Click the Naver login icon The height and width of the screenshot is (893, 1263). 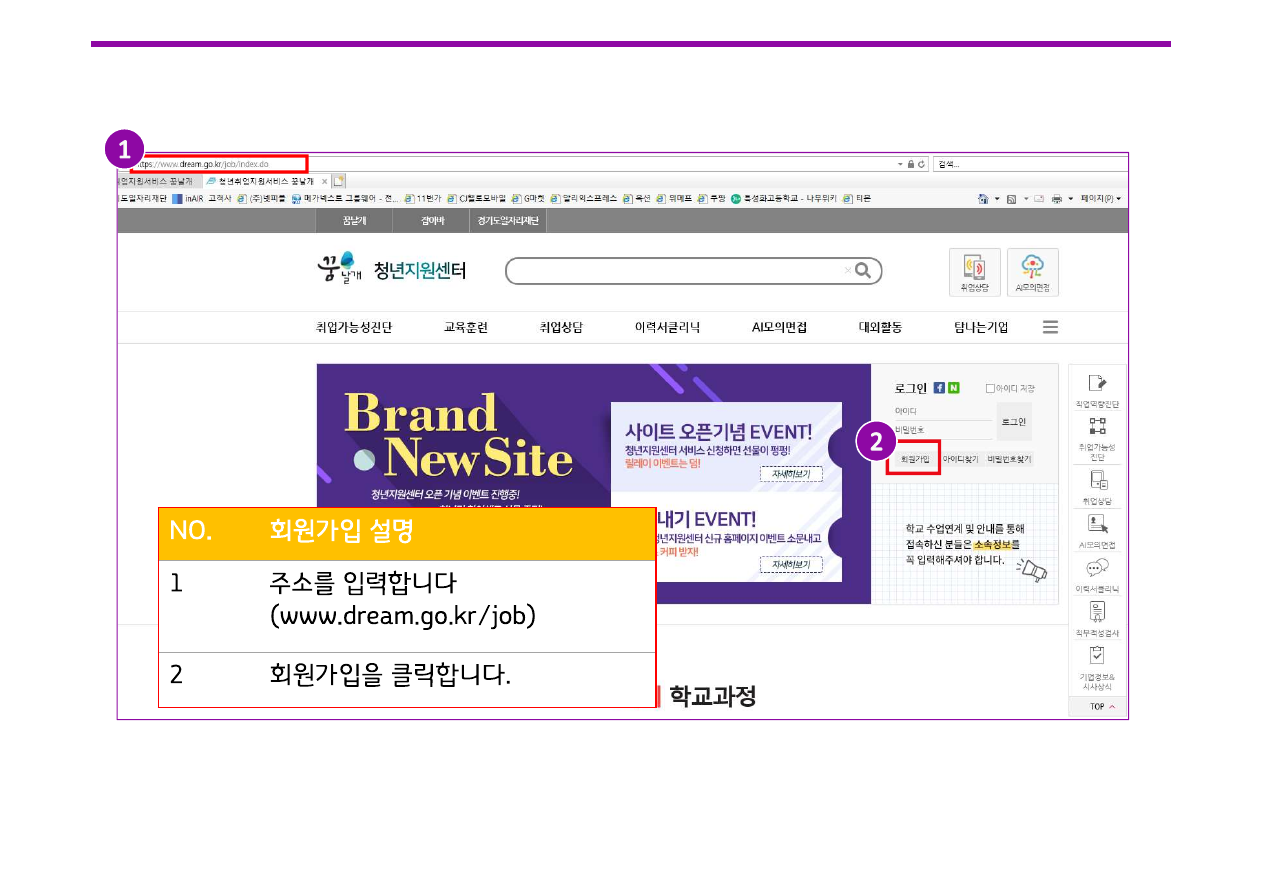953,388
